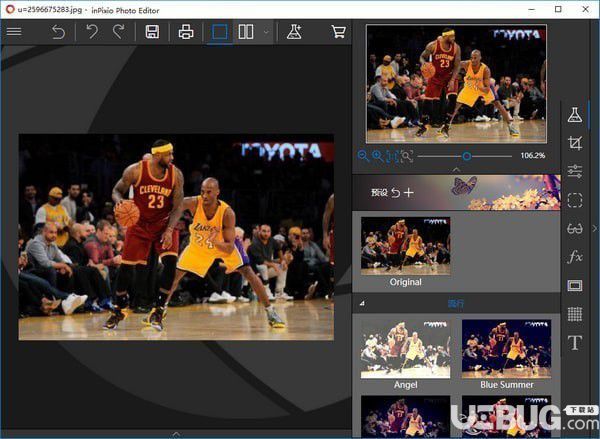Expand the right sidebar chevron
Viewport: 600px width, 439px height.
click(594, 228)
